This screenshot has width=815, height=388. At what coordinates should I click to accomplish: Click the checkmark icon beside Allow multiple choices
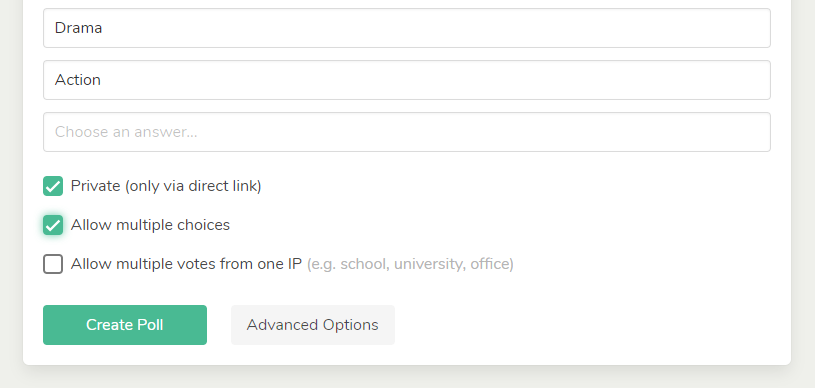(53, 225)
